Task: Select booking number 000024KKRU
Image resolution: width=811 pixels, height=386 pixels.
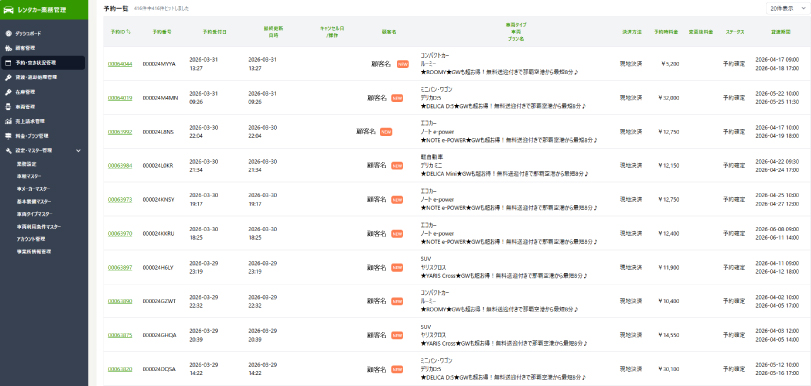Action: point(158,233)
